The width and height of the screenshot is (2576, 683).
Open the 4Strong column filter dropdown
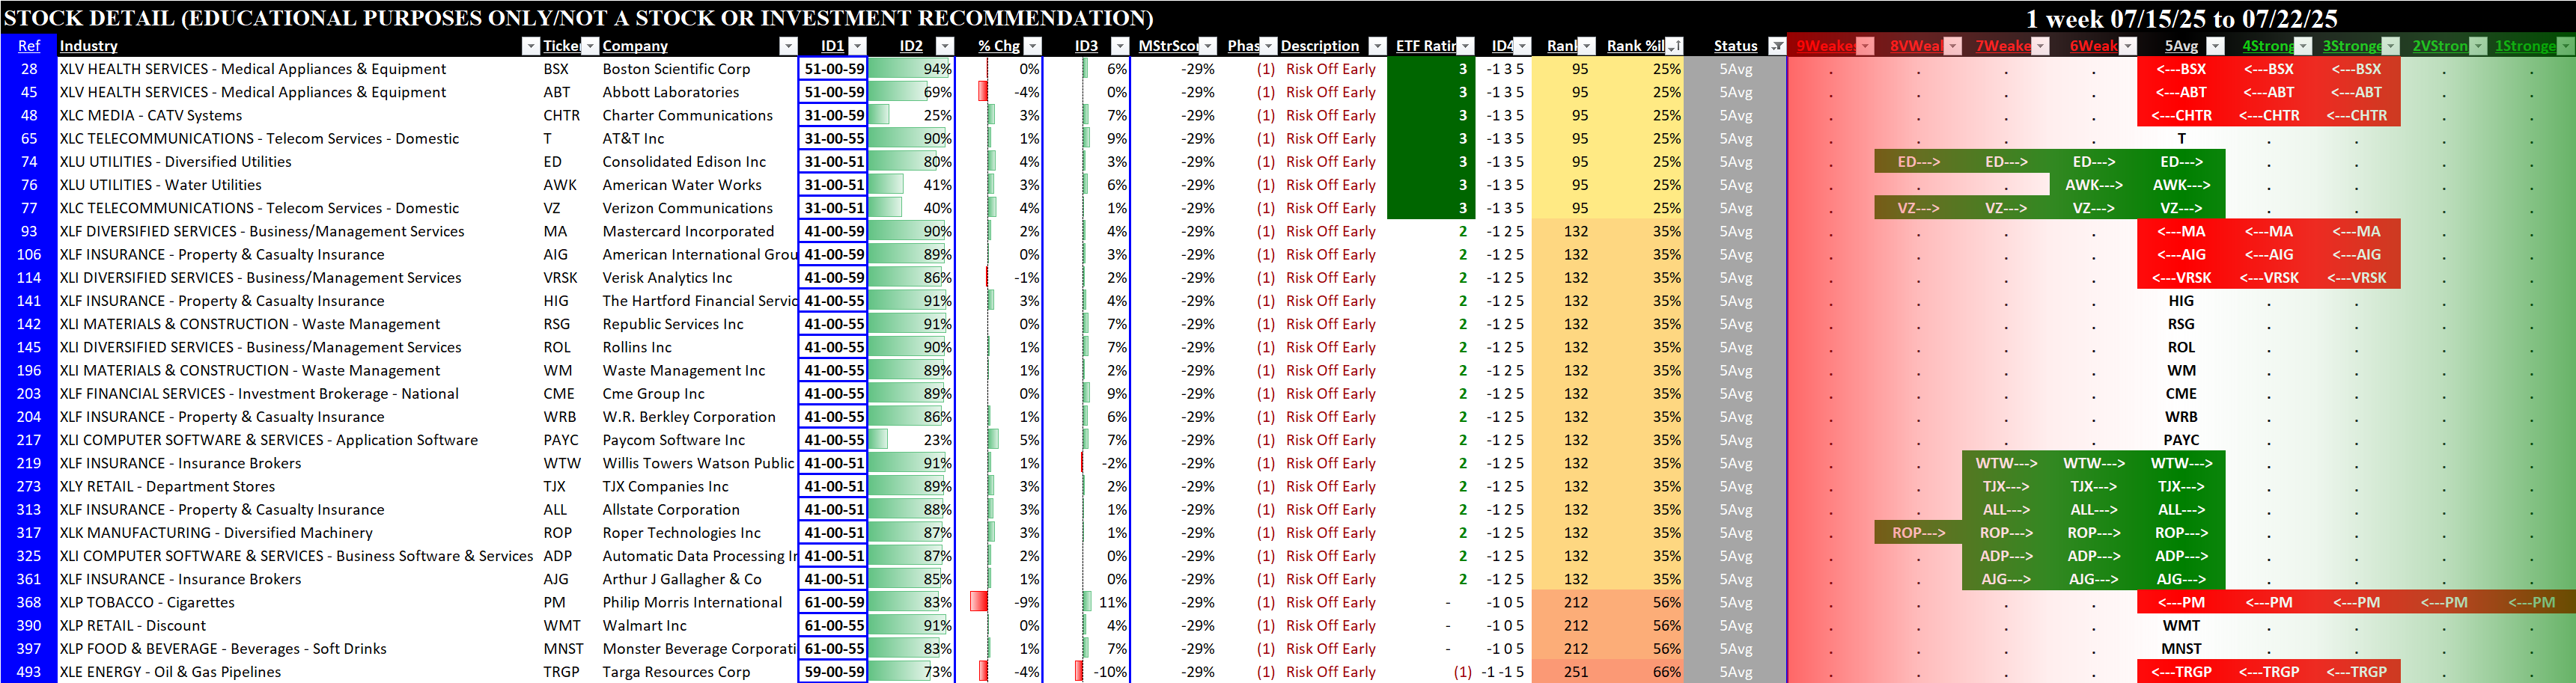[x=2303, y=46]
